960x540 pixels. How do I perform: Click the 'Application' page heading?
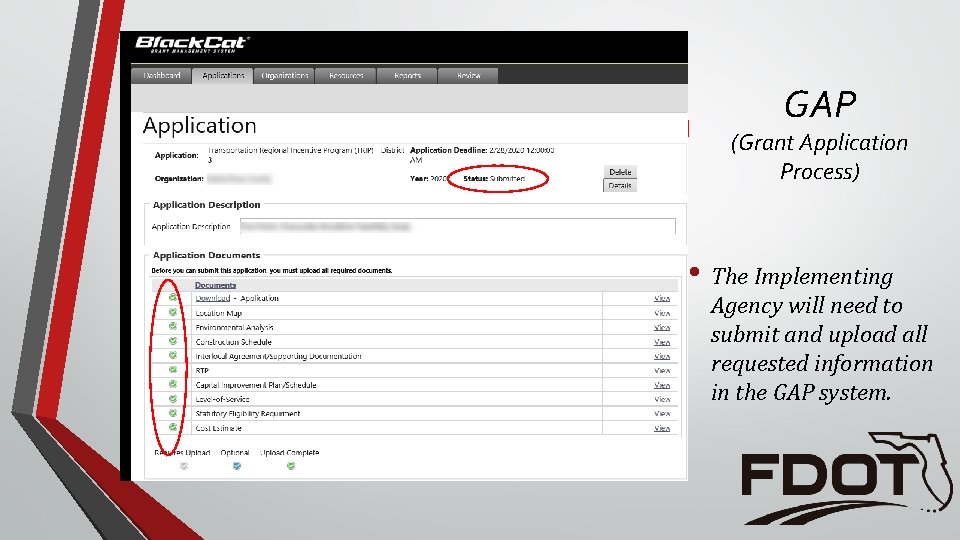(200, 126)
